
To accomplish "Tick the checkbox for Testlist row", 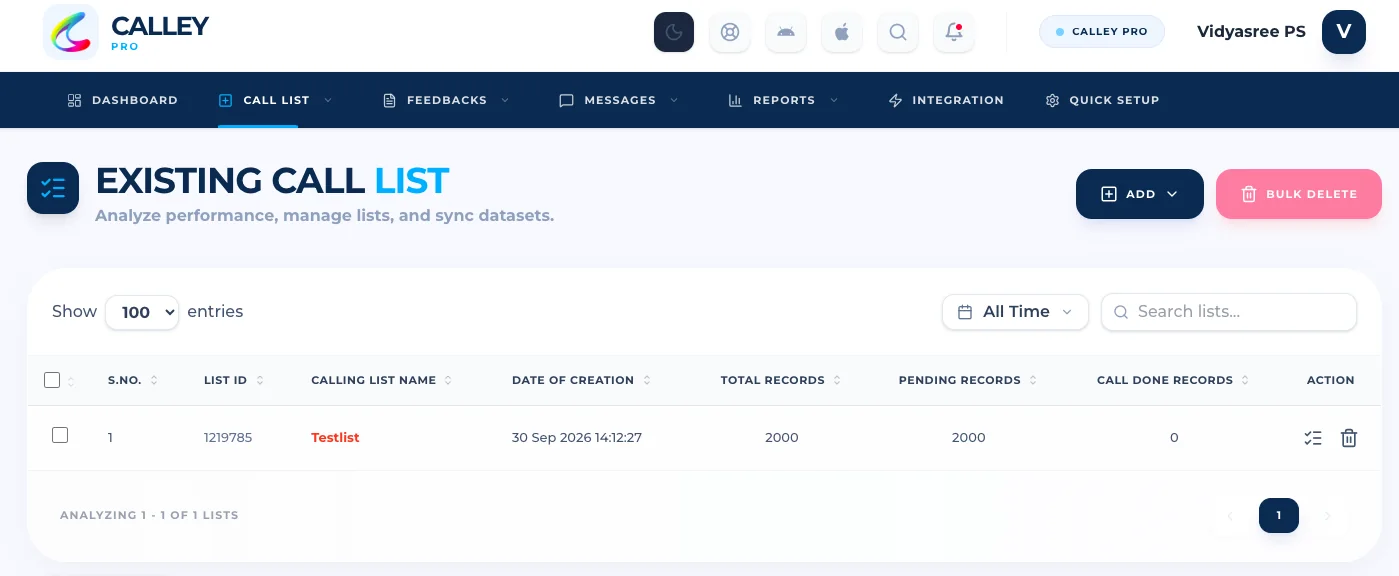I will (x=60, y=435).
